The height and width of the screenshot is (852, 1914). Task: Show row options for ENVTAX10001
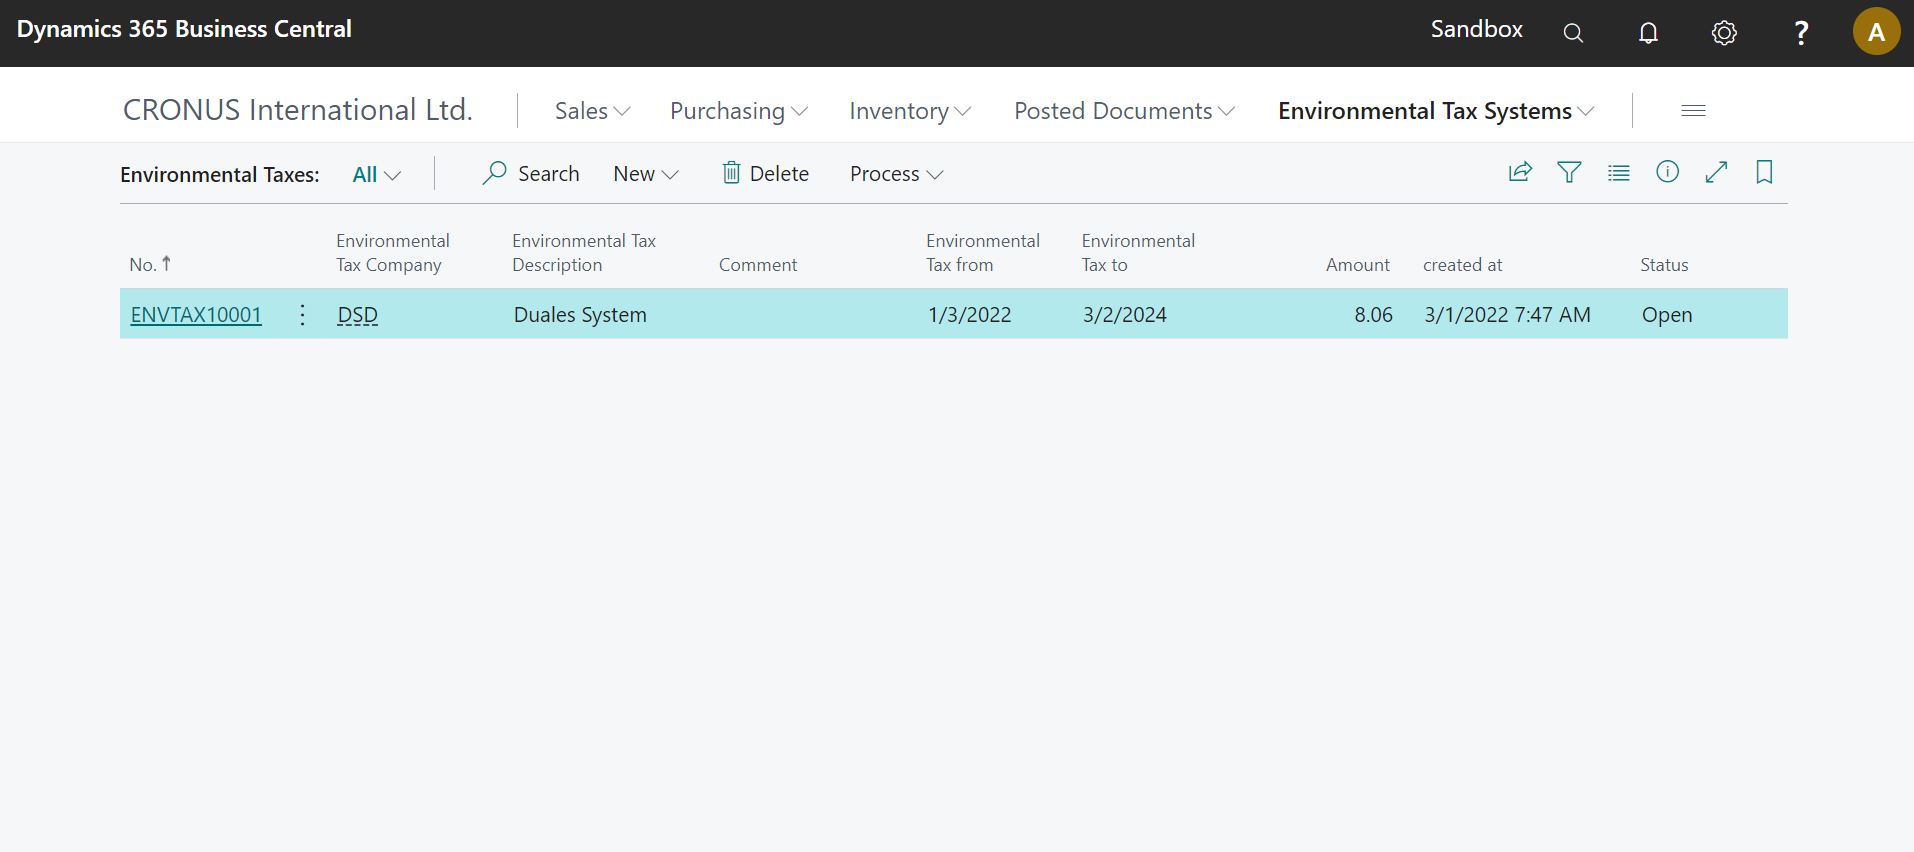[x=302, y=315]
